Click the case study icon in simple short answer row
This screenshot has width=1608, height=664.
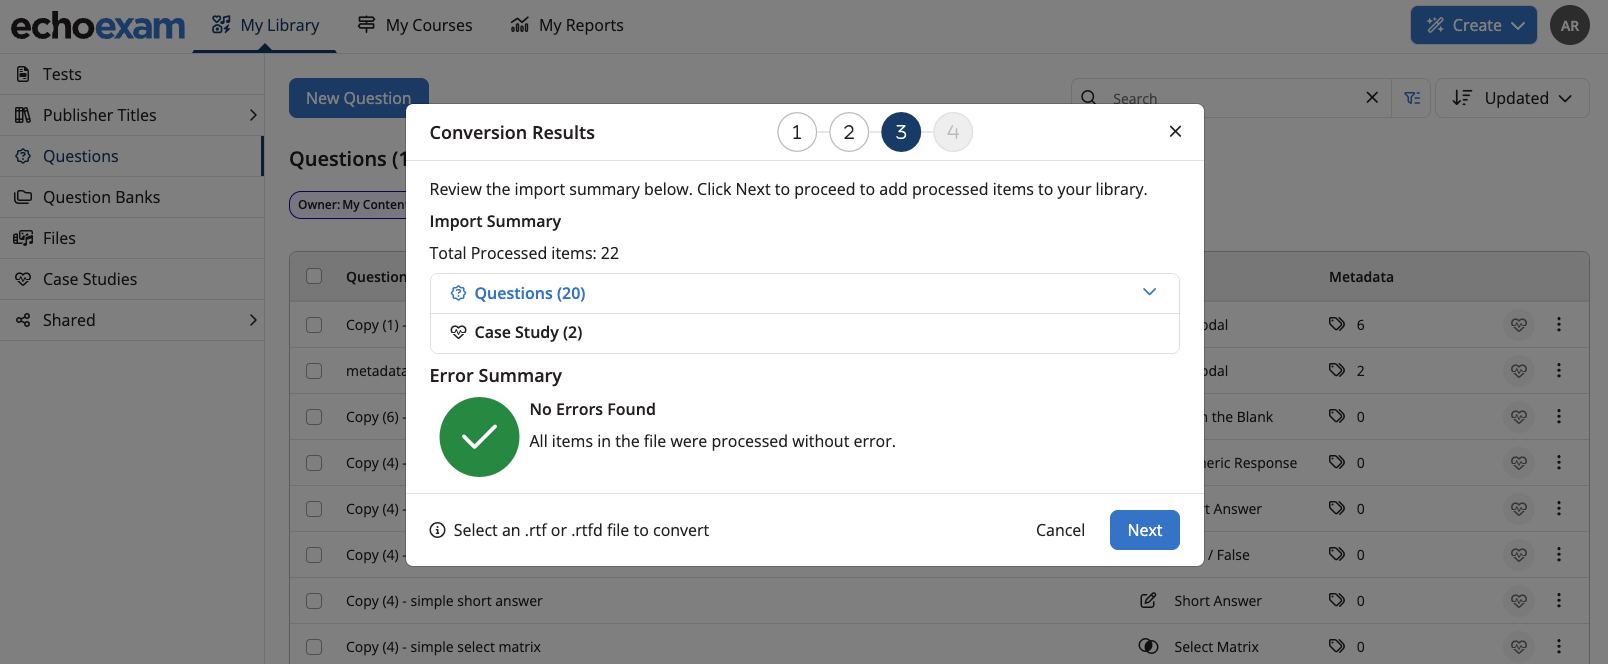pos(1518,600)
